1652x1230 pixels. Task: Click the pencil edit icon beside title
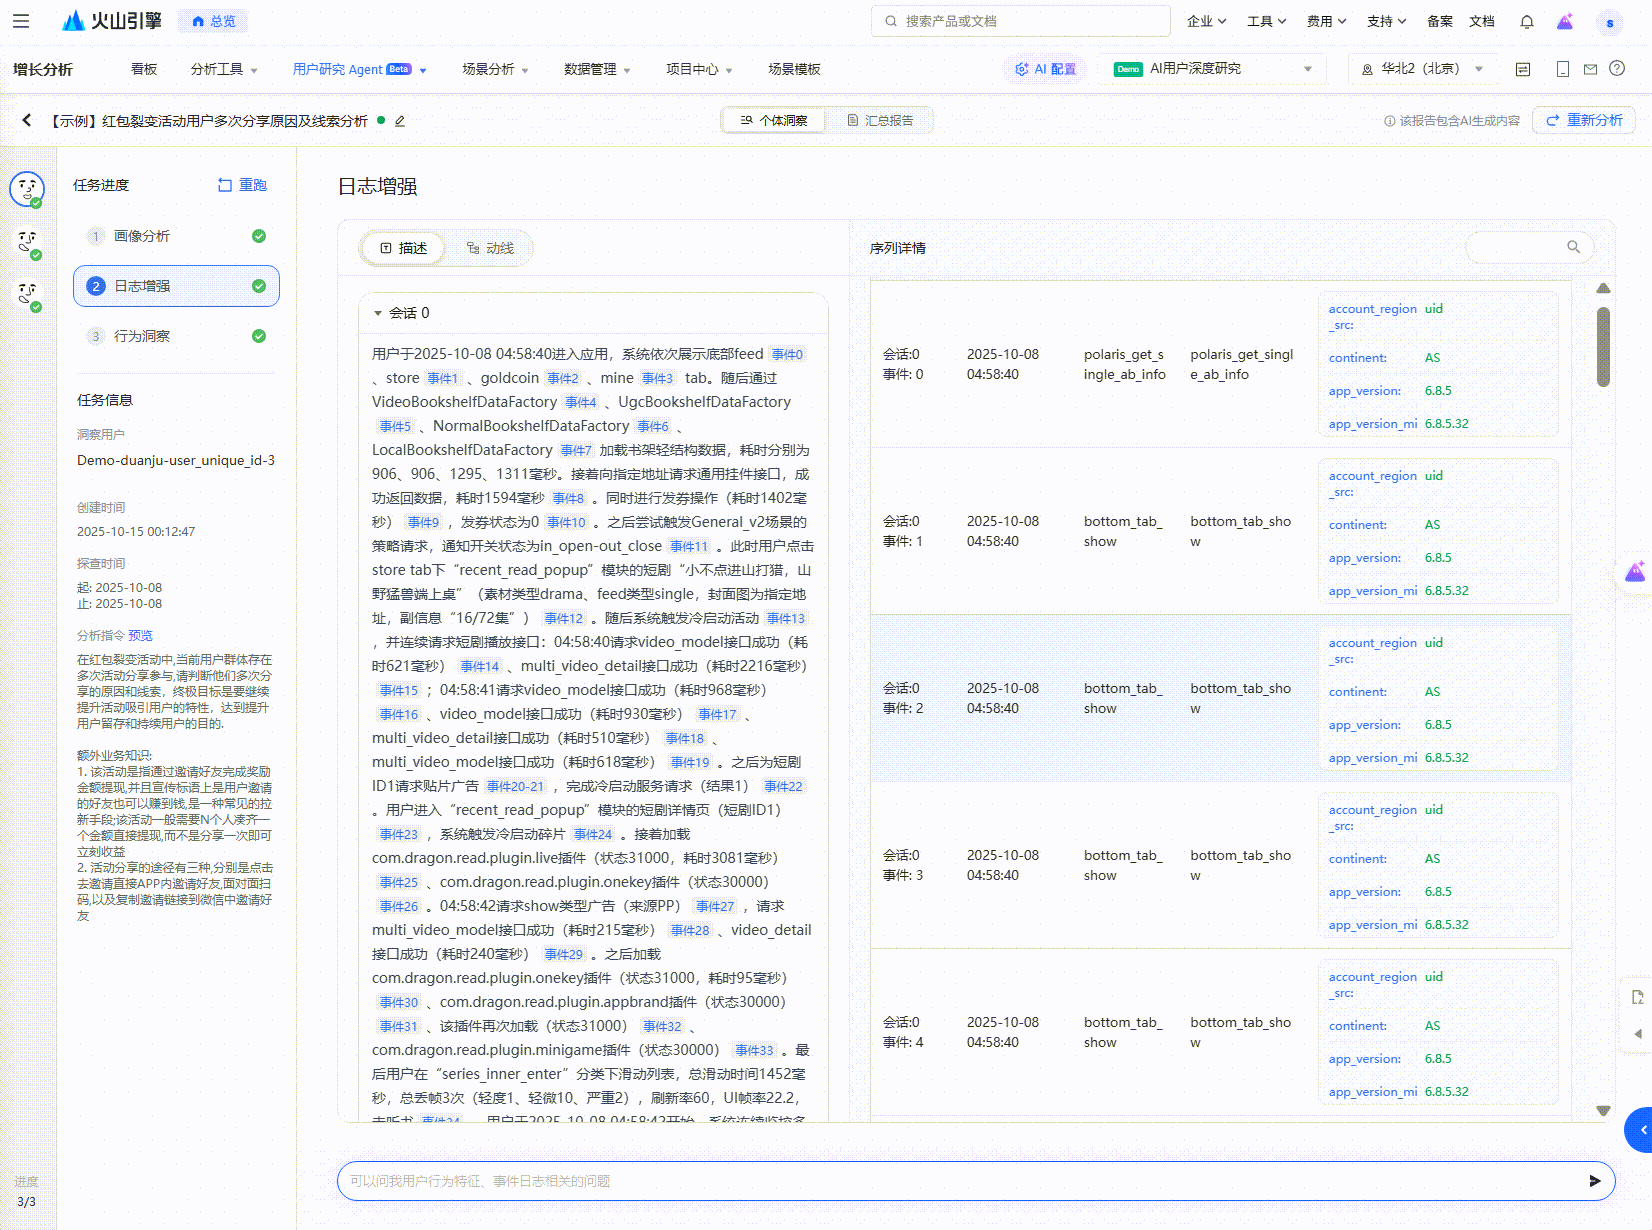(400, 121)
